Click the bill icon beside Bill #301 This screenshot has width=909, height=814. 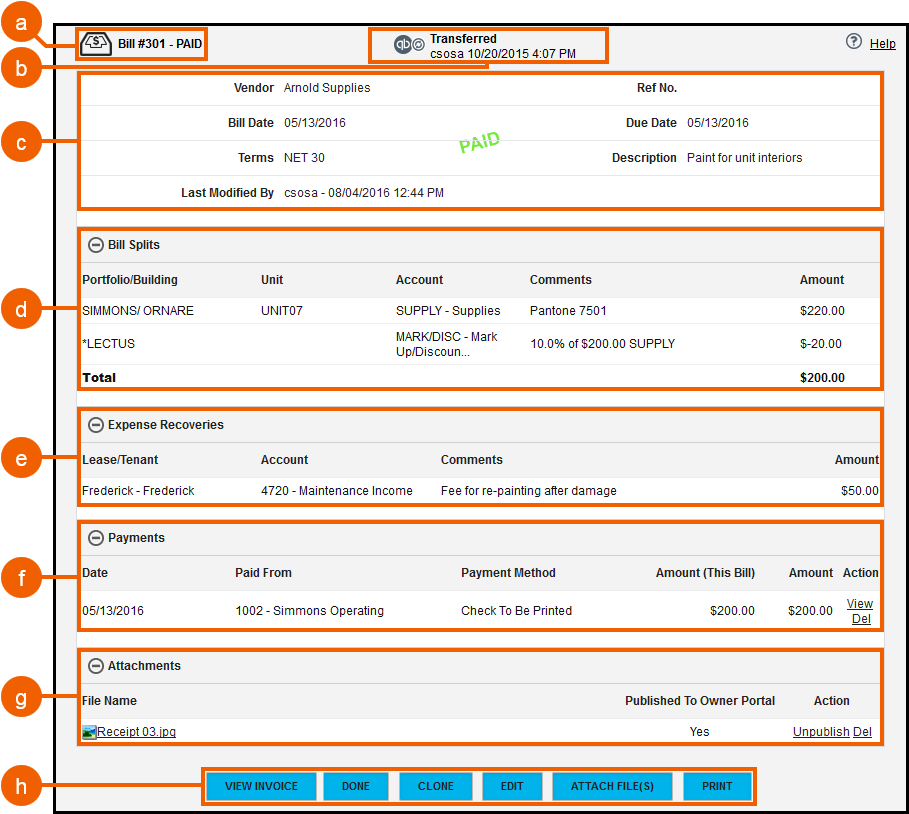tap(96, 43)
